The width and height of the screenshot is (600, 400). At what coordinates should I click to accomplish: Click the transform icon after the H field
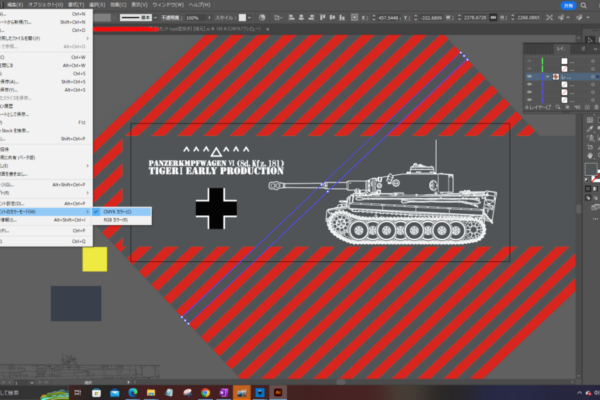[549, 18]
